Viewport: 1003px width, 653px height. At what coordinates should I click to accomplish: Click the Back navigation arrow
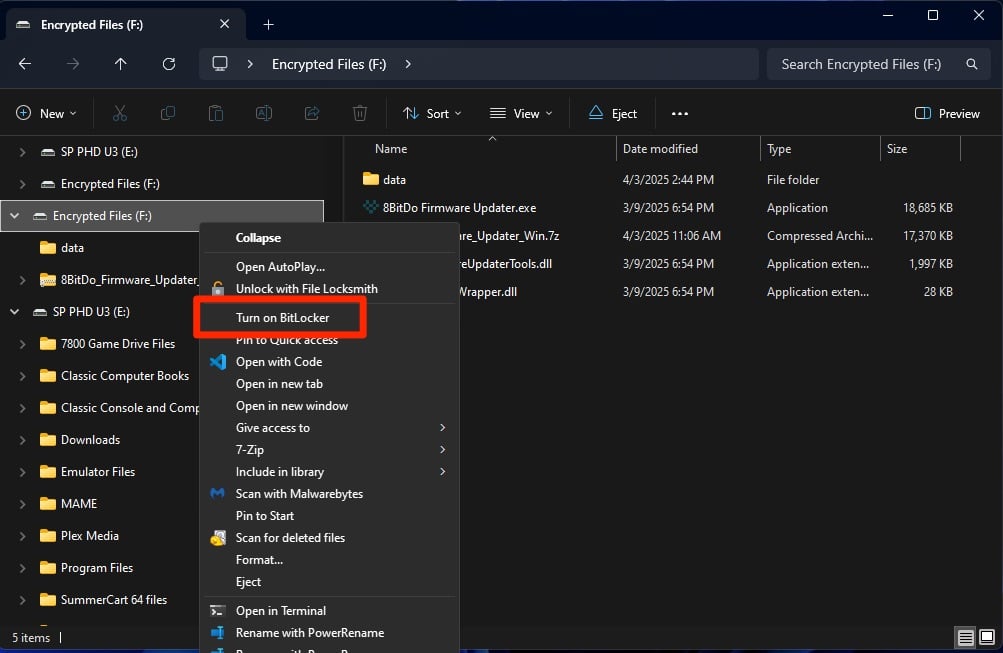pos(25,64)
